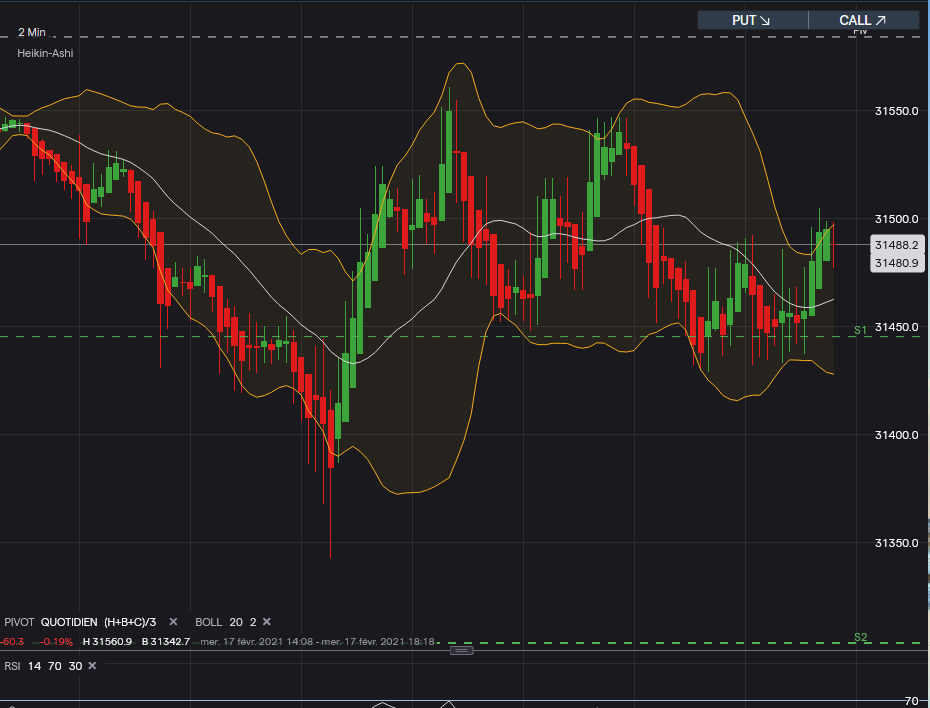Click the PIVOT indicator label
930x708 pixels.
click(19, 622)
